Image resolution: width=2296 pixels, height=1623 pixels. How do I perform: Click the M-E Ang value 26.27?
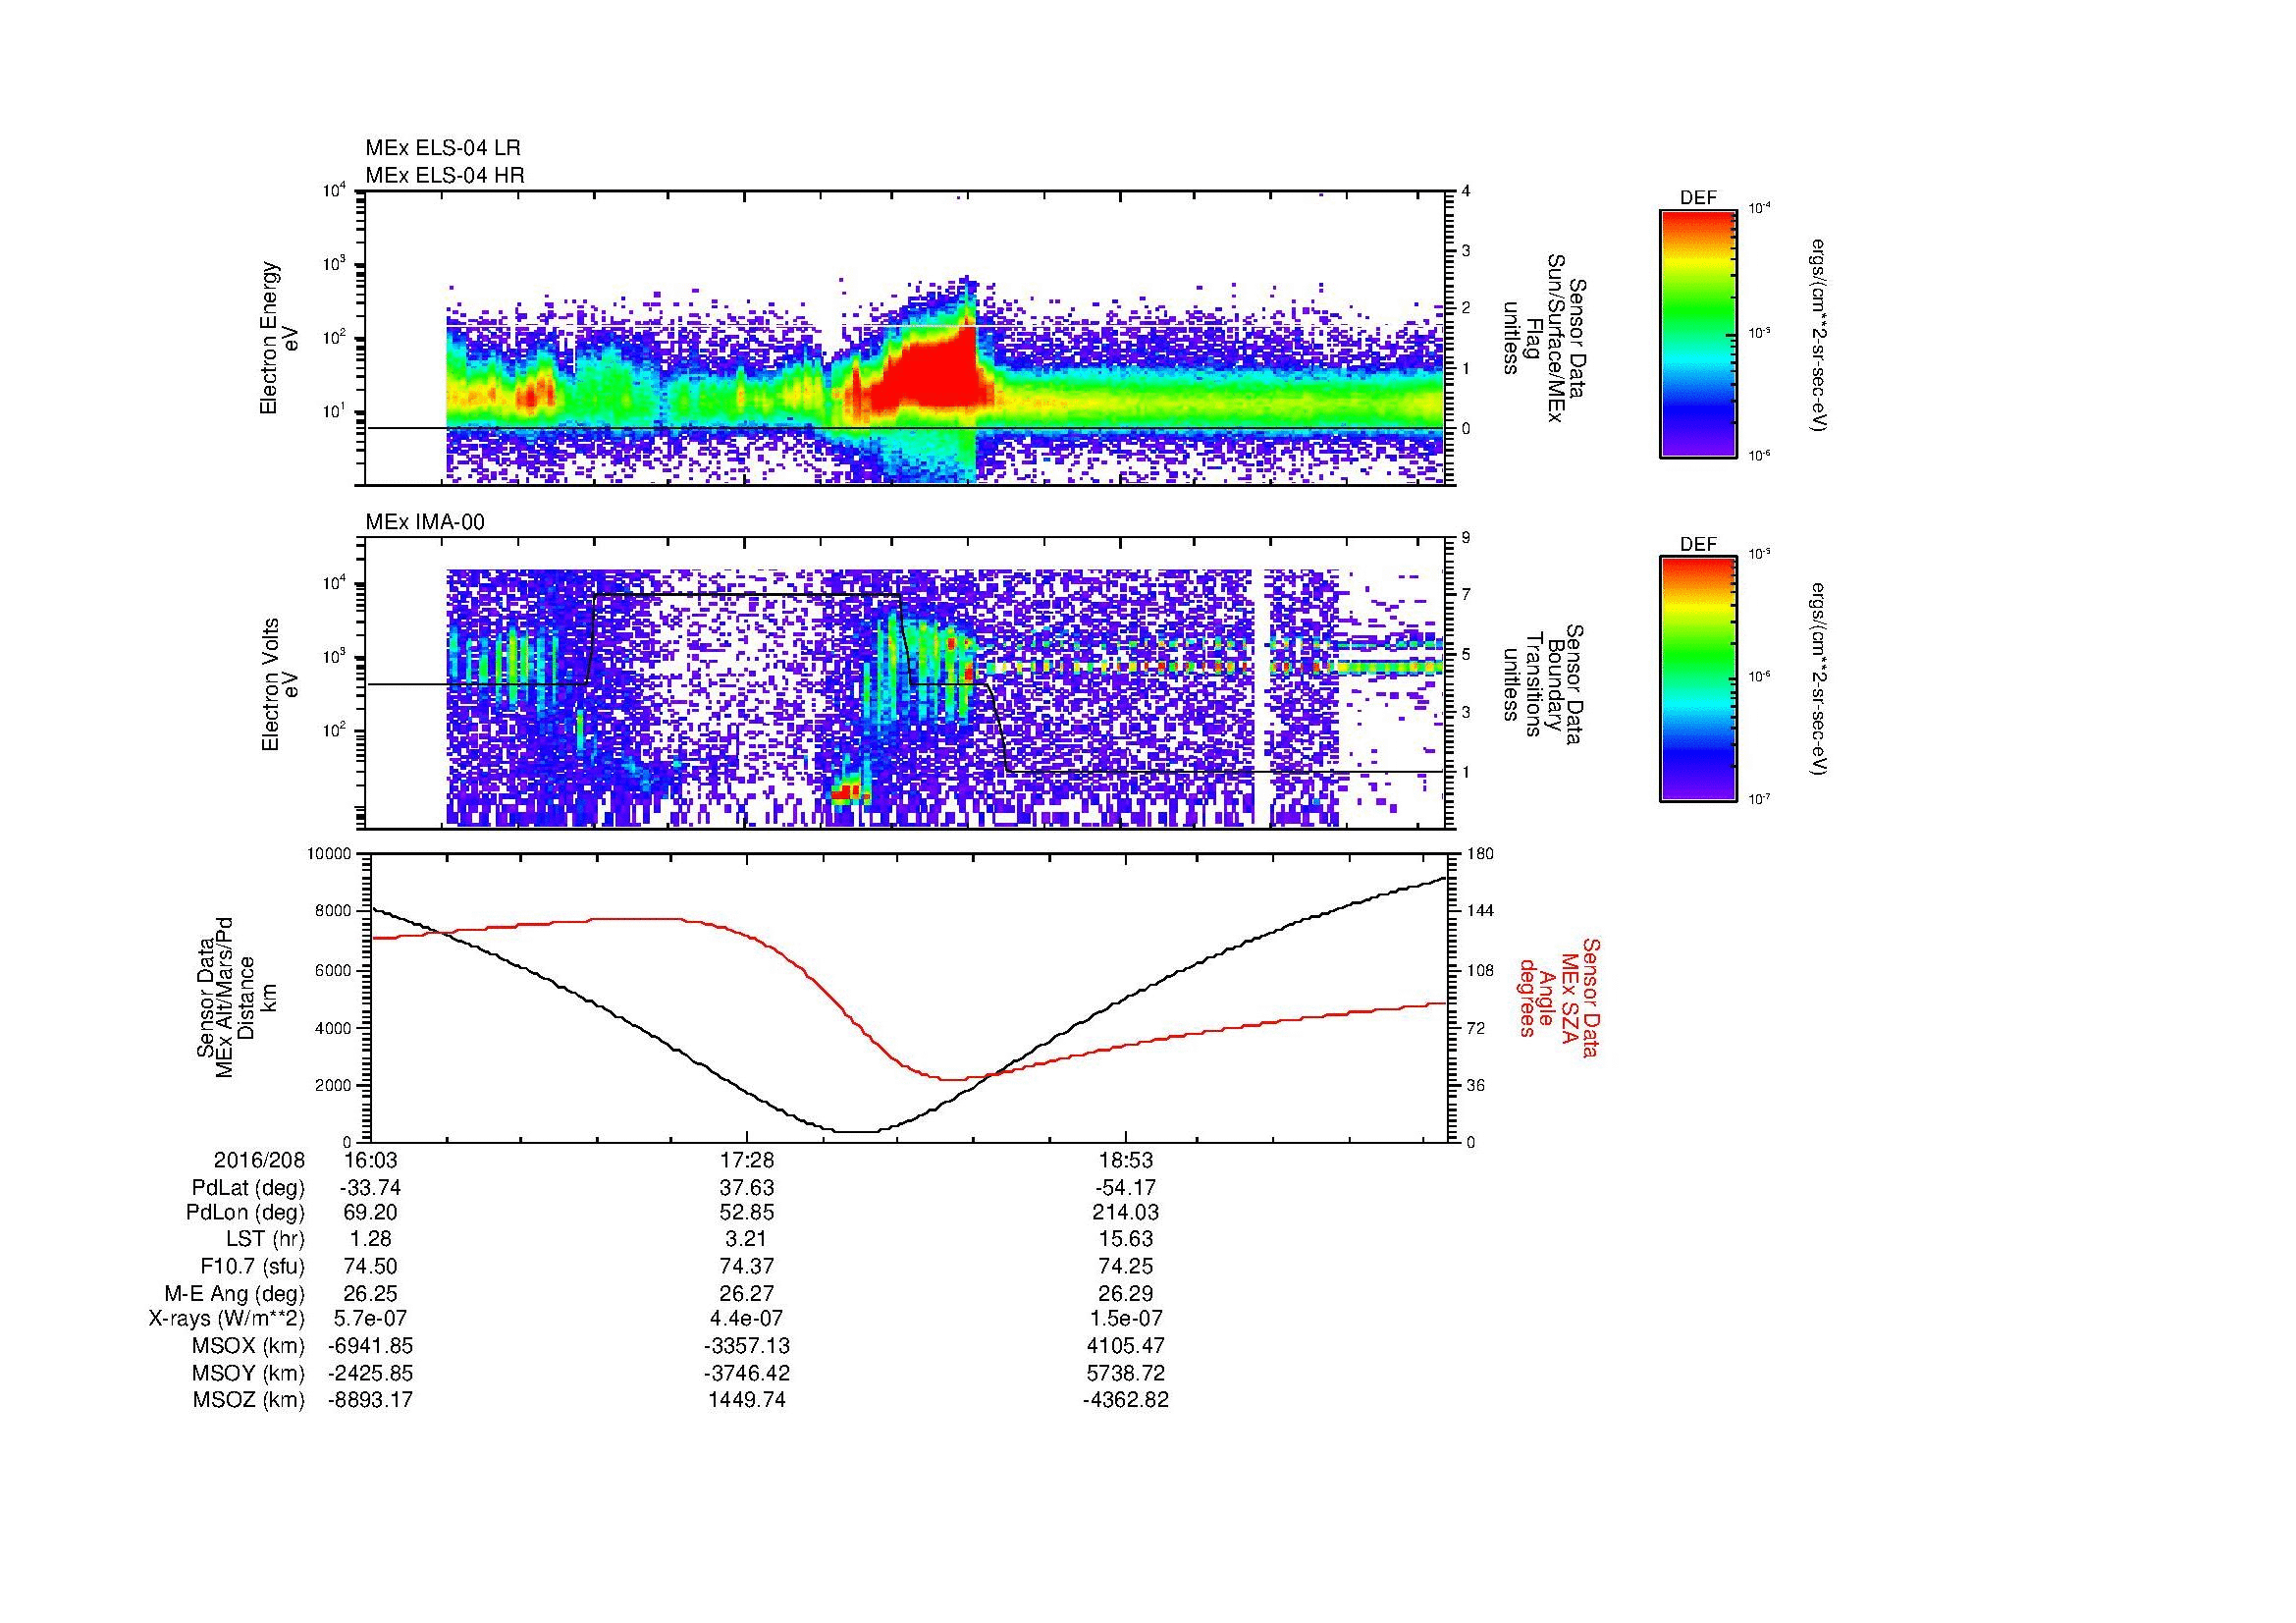point(748,1293)
